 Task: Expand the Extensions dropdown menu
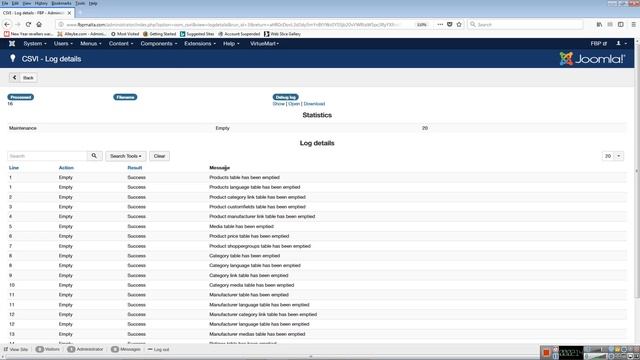(200, 43)
